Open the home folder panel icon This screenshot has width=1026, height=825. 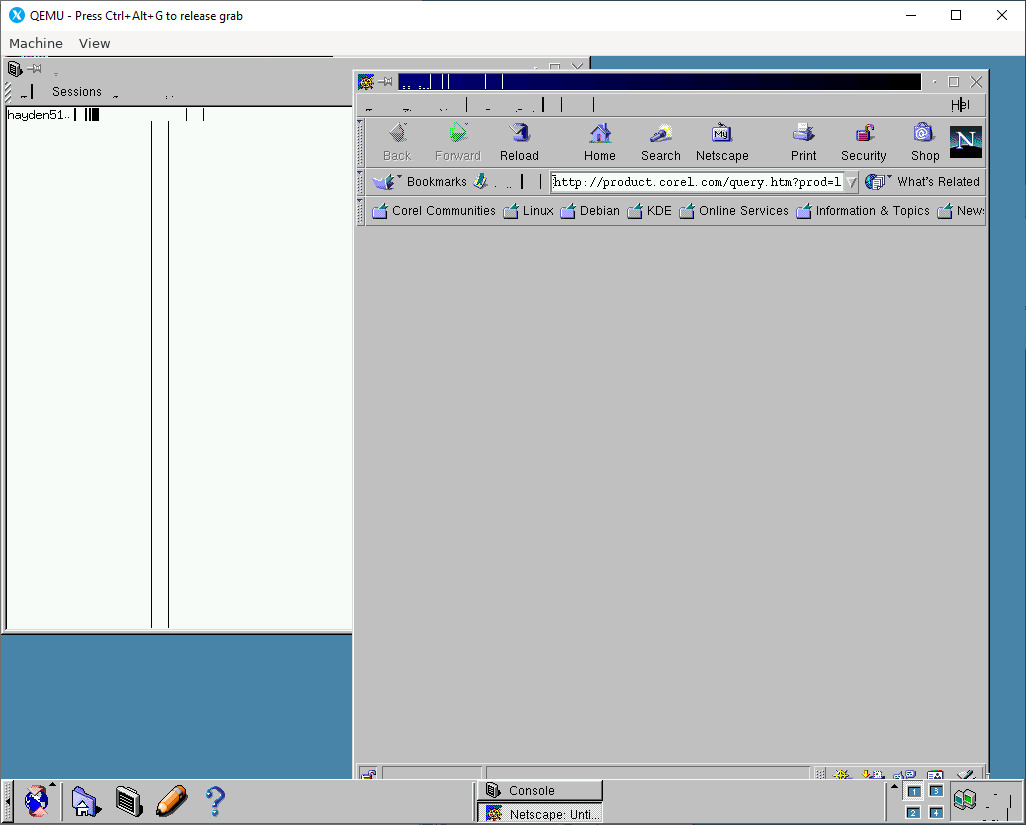point(86,801)
